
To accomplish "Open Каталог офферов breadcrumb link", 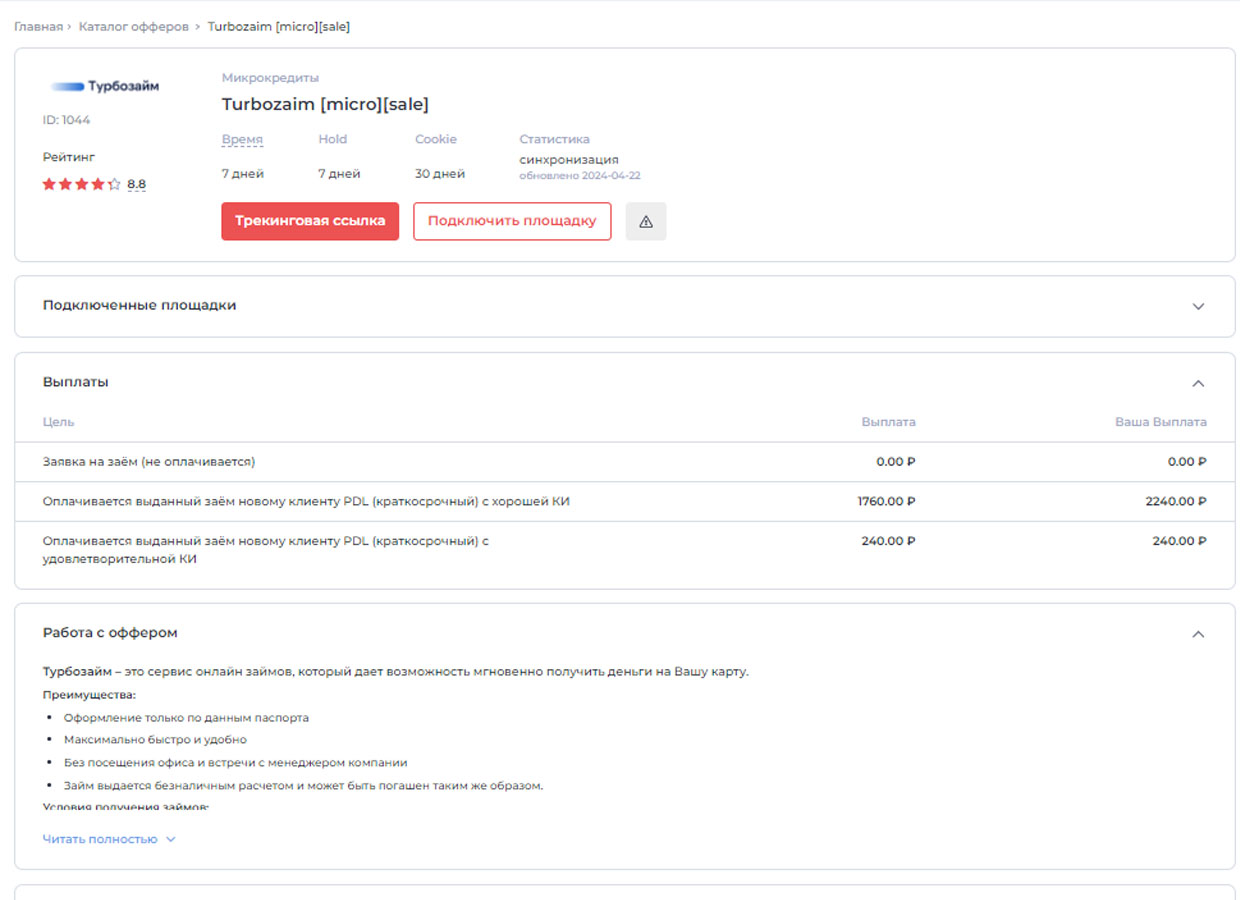I will pyautogui.click(x=134, y=27).
